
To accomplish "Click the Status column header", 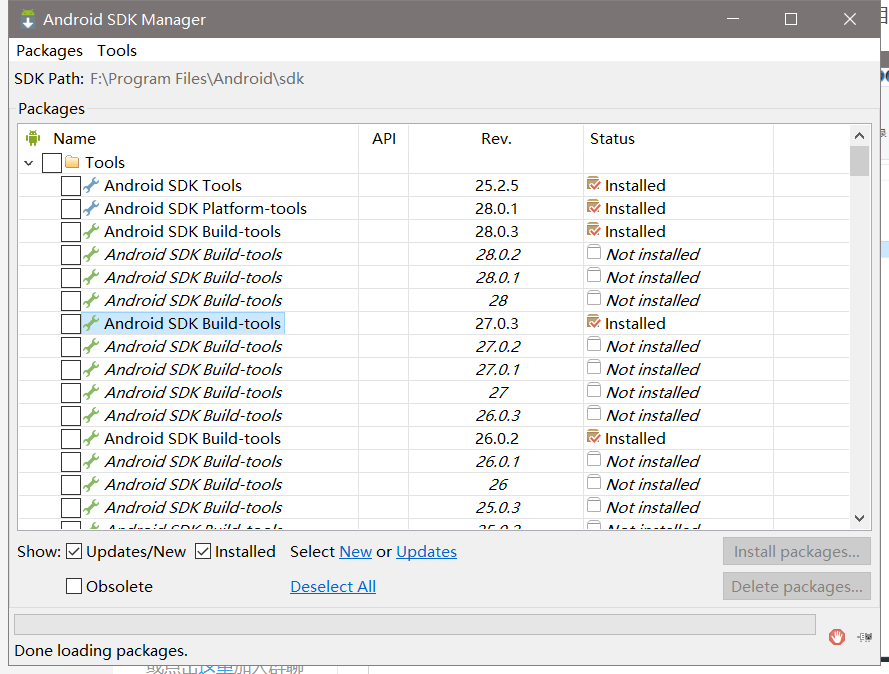I will (612, 139).
